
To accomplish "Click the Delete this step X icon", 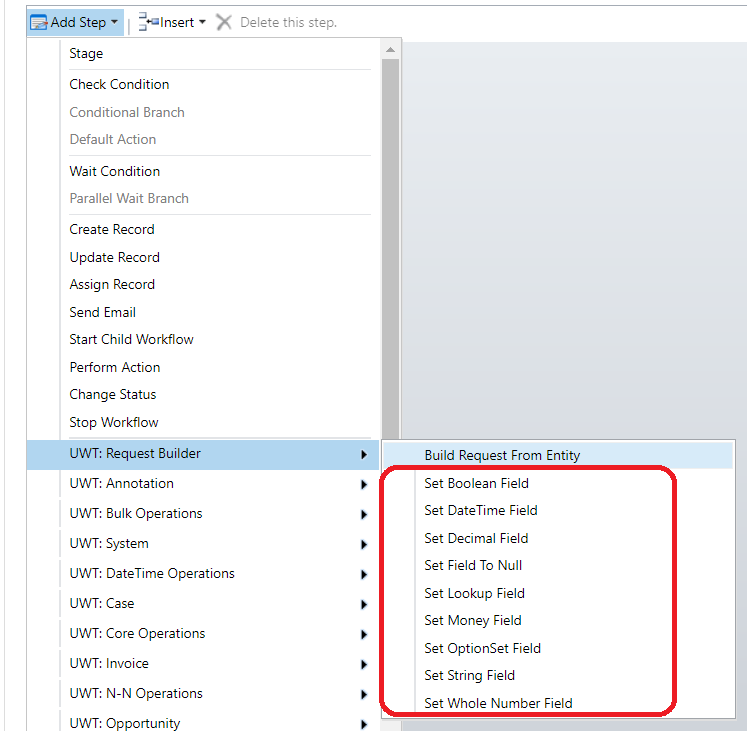I will coord(224,22).
